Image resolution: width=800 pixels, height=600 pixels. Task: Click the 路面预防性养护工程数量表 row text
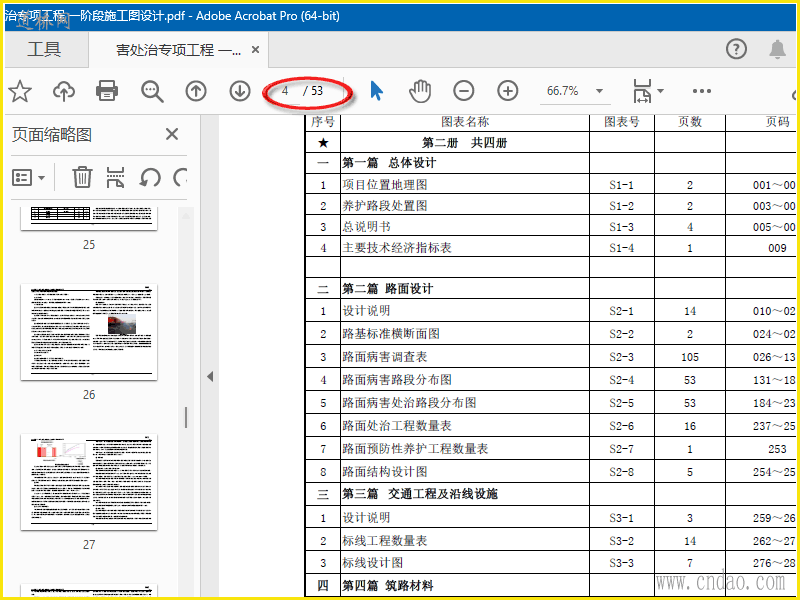(415, 448)
